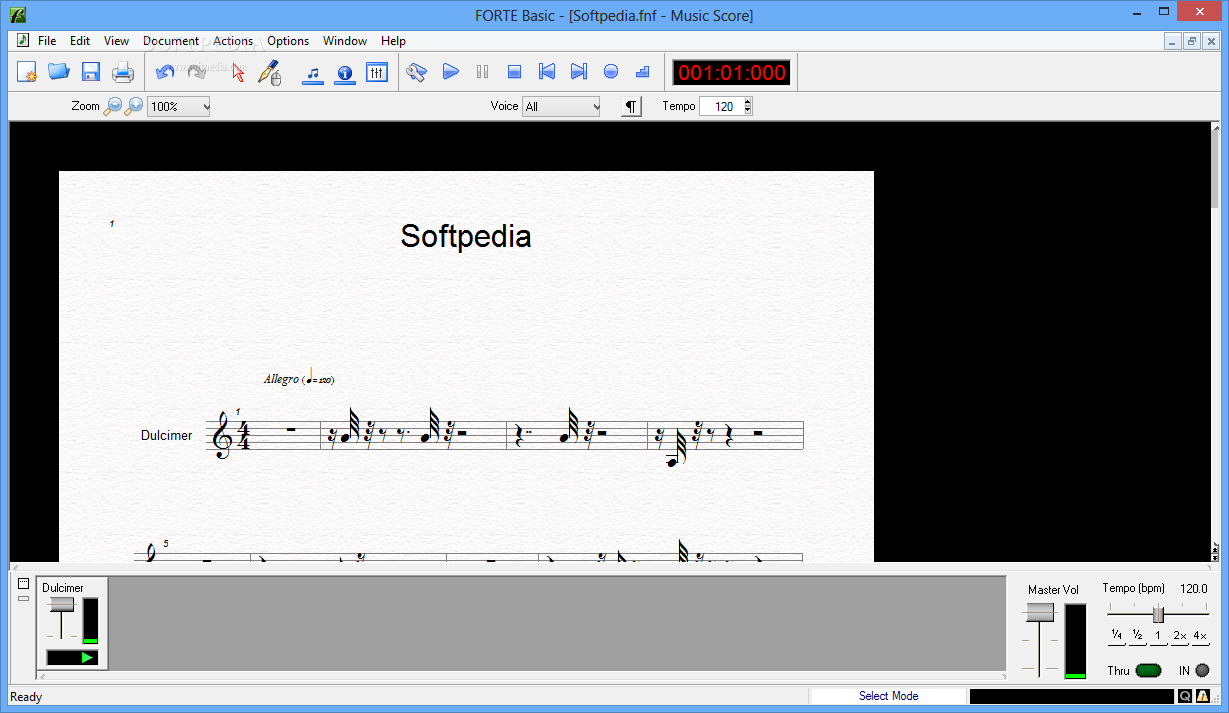This screenshot has width=1229, height=713.
Task: Open the Options menu
Action: (x=288, y=41)
